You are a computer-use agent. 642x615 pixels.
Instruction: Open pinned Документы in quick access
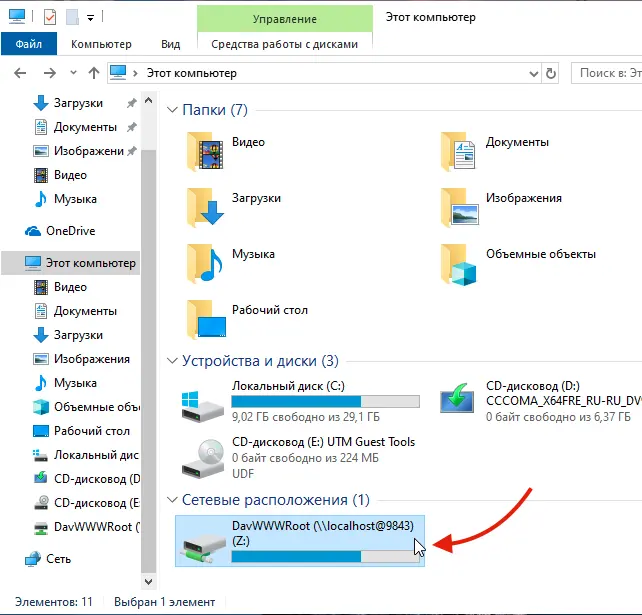[x=85, y=127]
